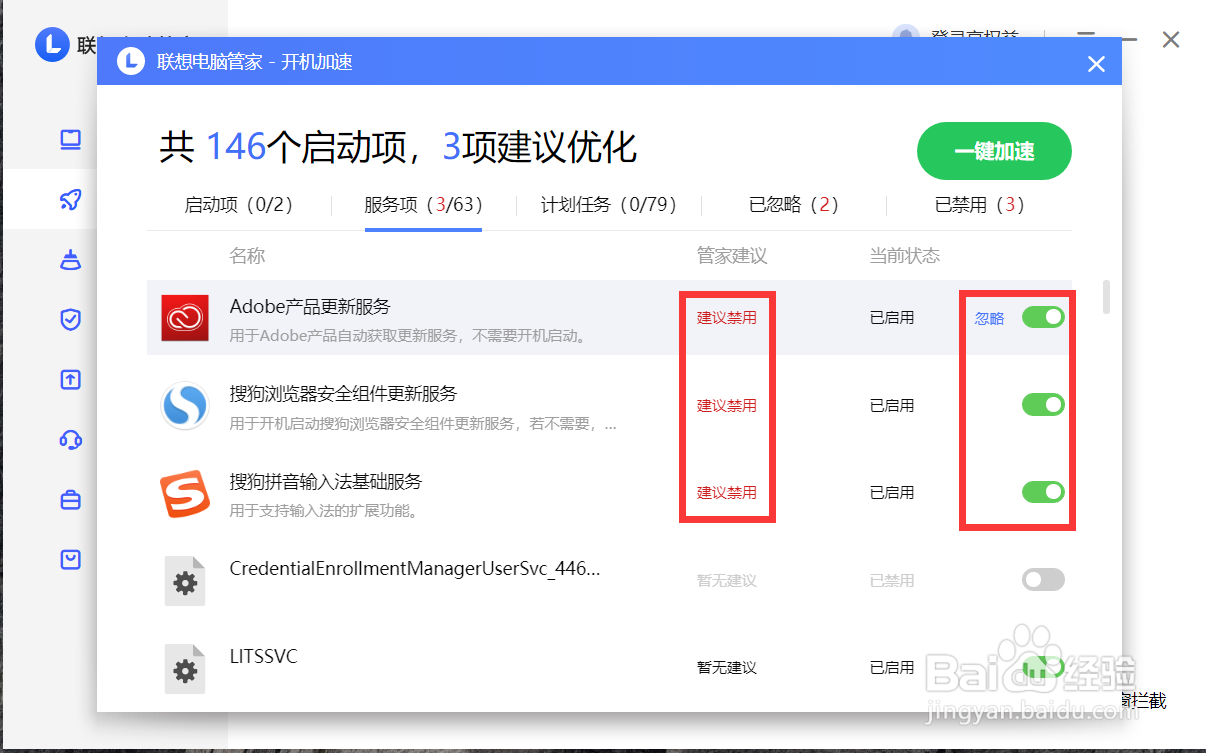The height and width of the screenshot is (753, 1206).
Task: Click the Lenovo logo in dialog title
Action: 131,62
